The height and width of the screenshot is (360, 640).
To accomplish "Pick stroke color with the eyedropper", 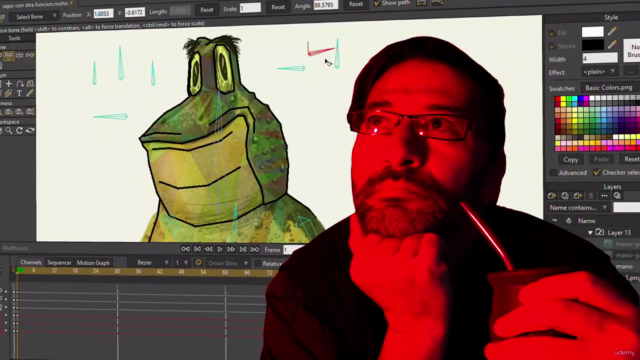I will pos(612,44).
